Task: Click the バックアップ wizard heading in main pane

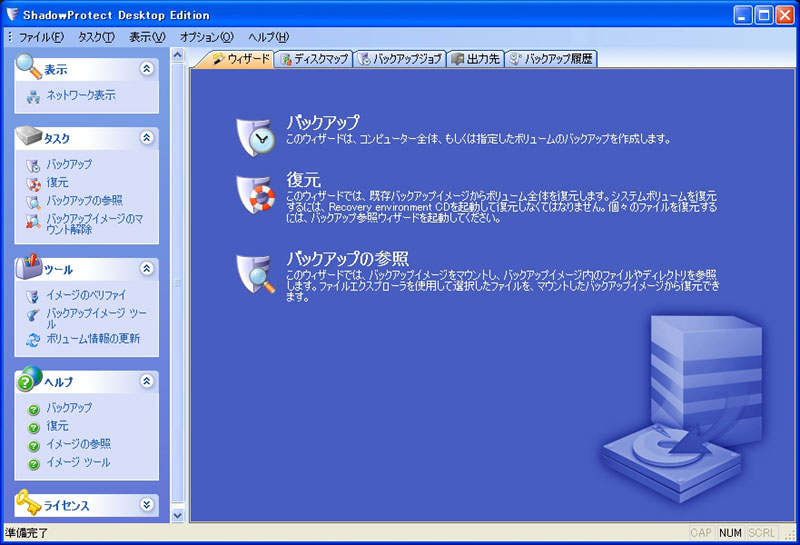Action: [x=322, y=122]
